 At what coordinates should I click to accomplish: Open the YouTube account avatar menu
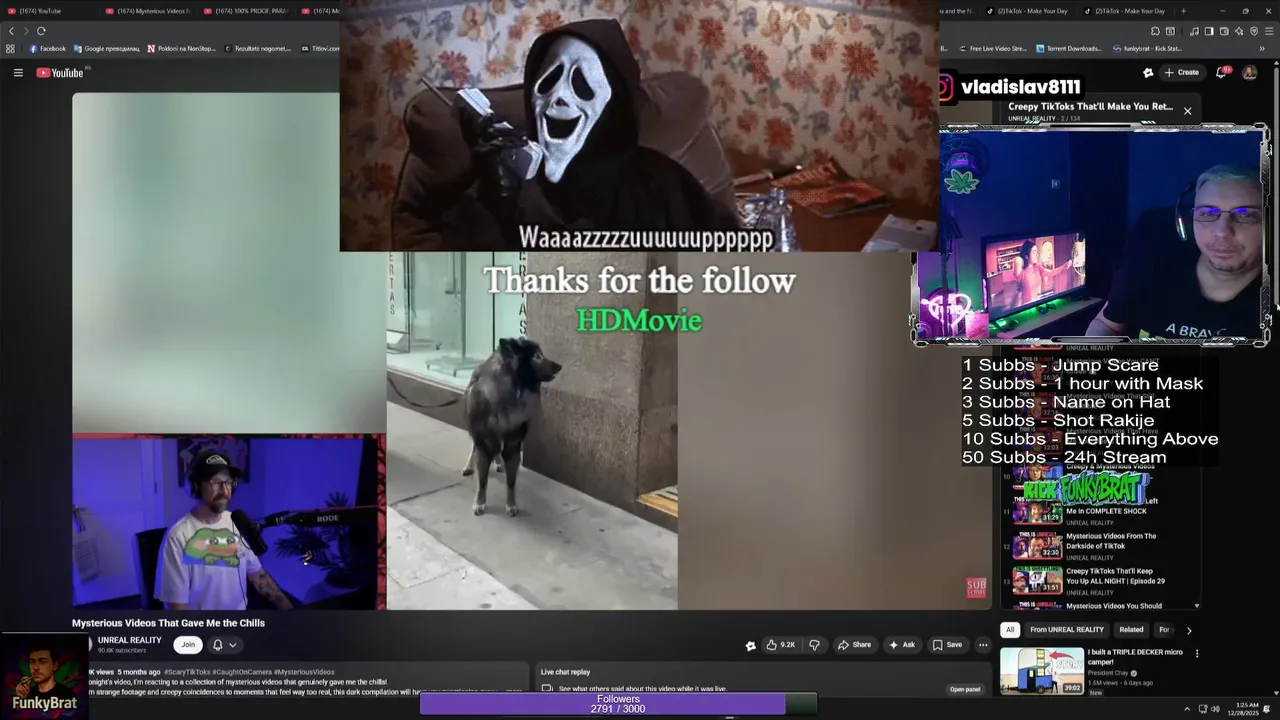[x=1249, y=72]
